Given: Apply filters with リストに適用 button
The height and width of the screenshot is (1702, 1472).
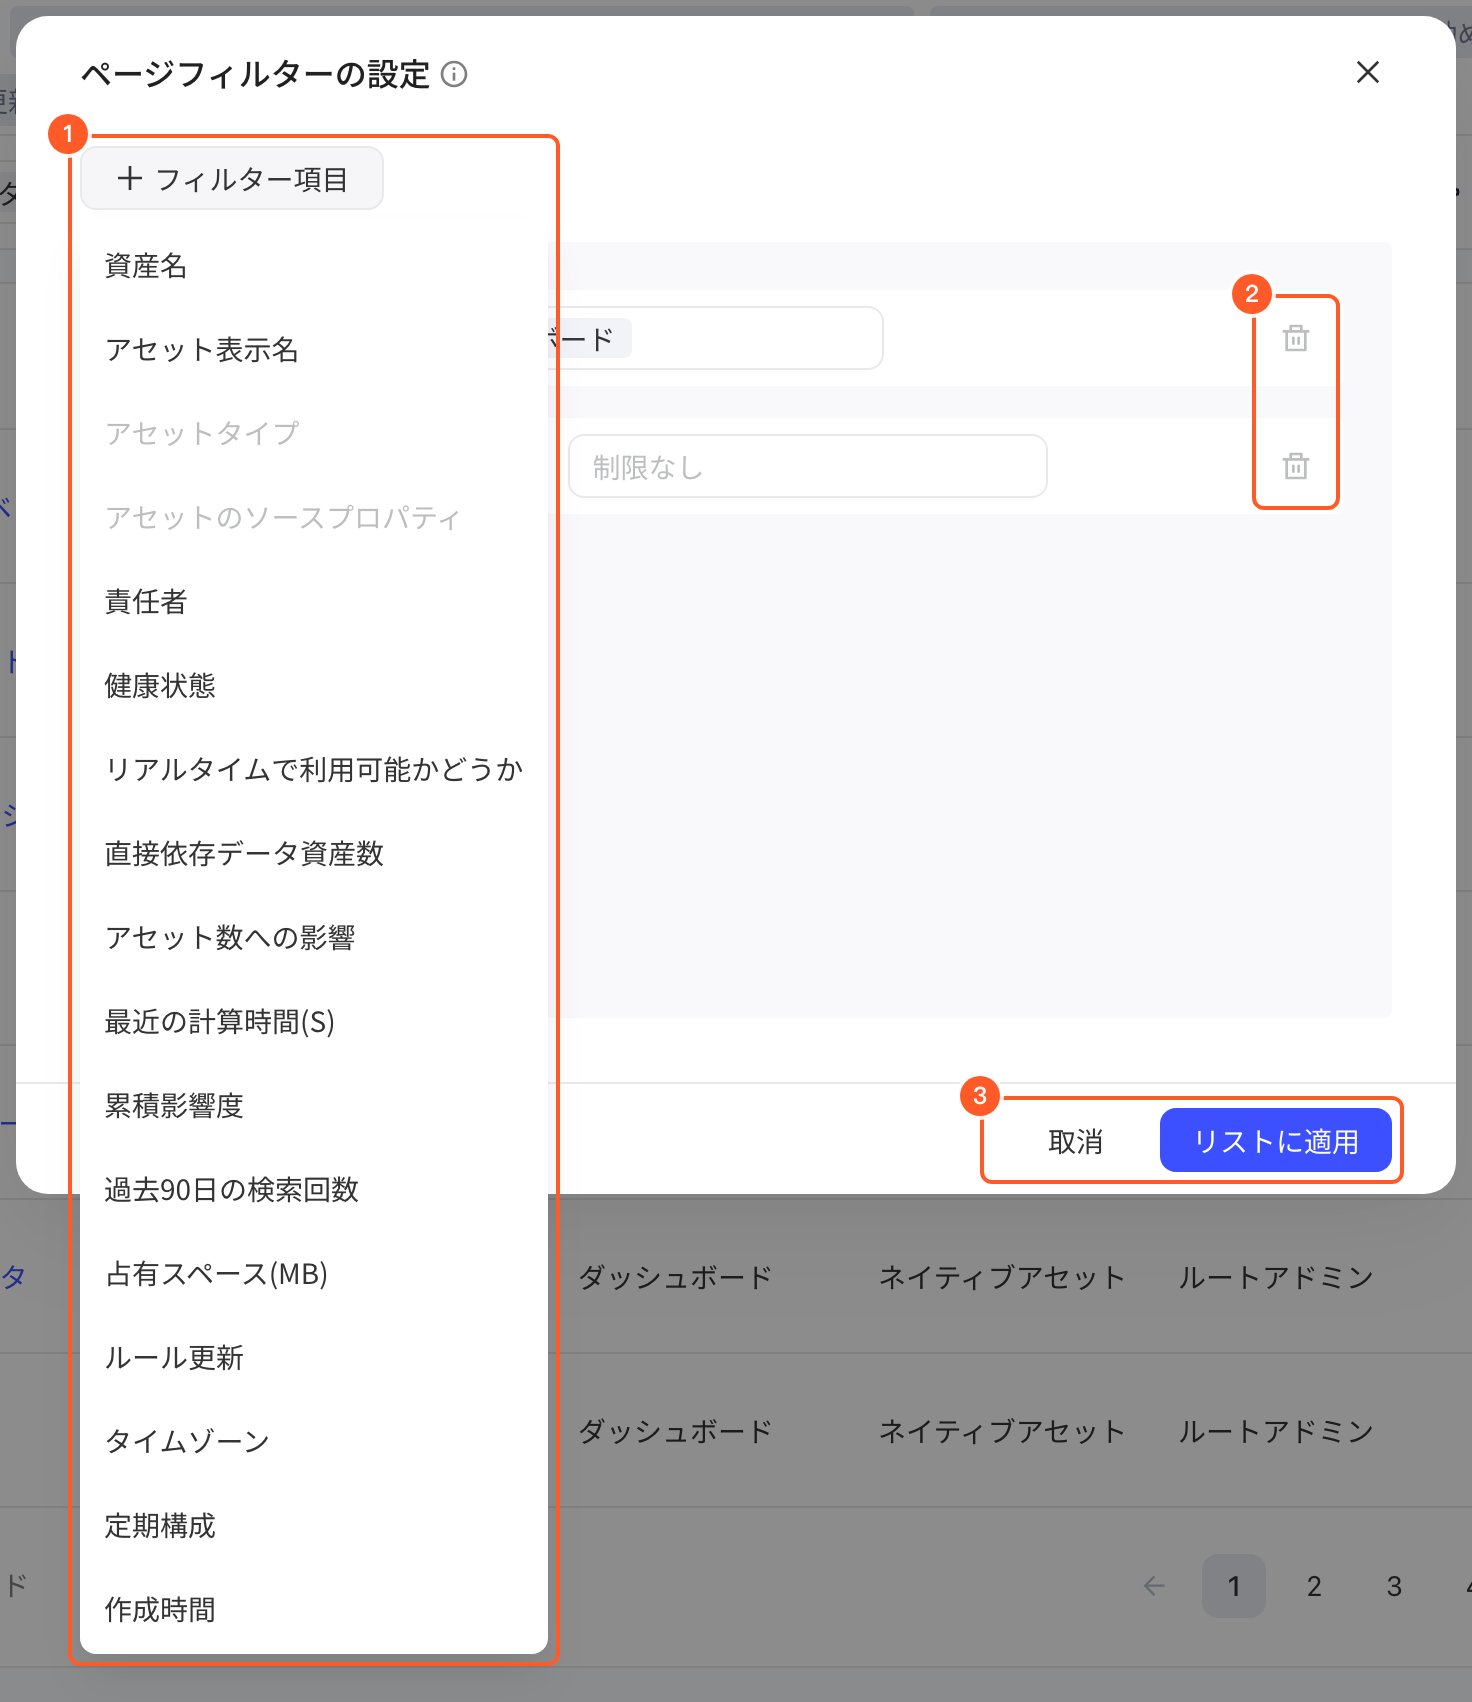Looking at the screenshot, I should [x=1276, y=1140].
